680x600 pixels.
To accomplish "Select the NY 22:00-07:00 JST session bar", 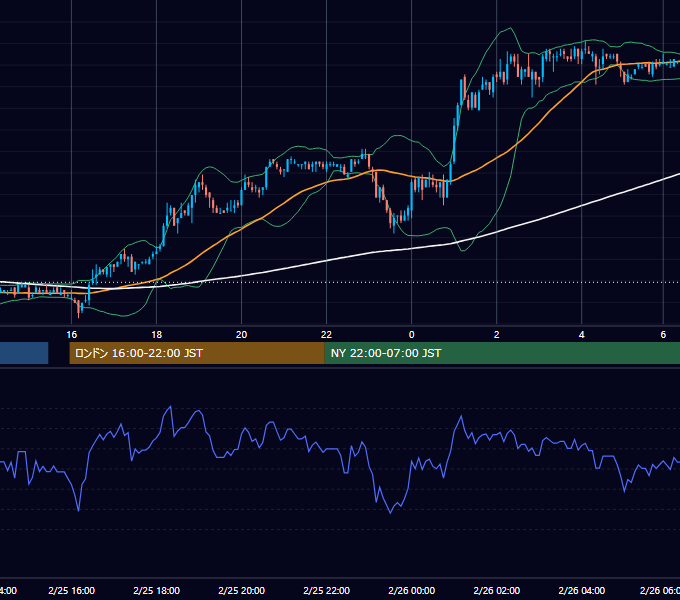I will coord(502,353).
